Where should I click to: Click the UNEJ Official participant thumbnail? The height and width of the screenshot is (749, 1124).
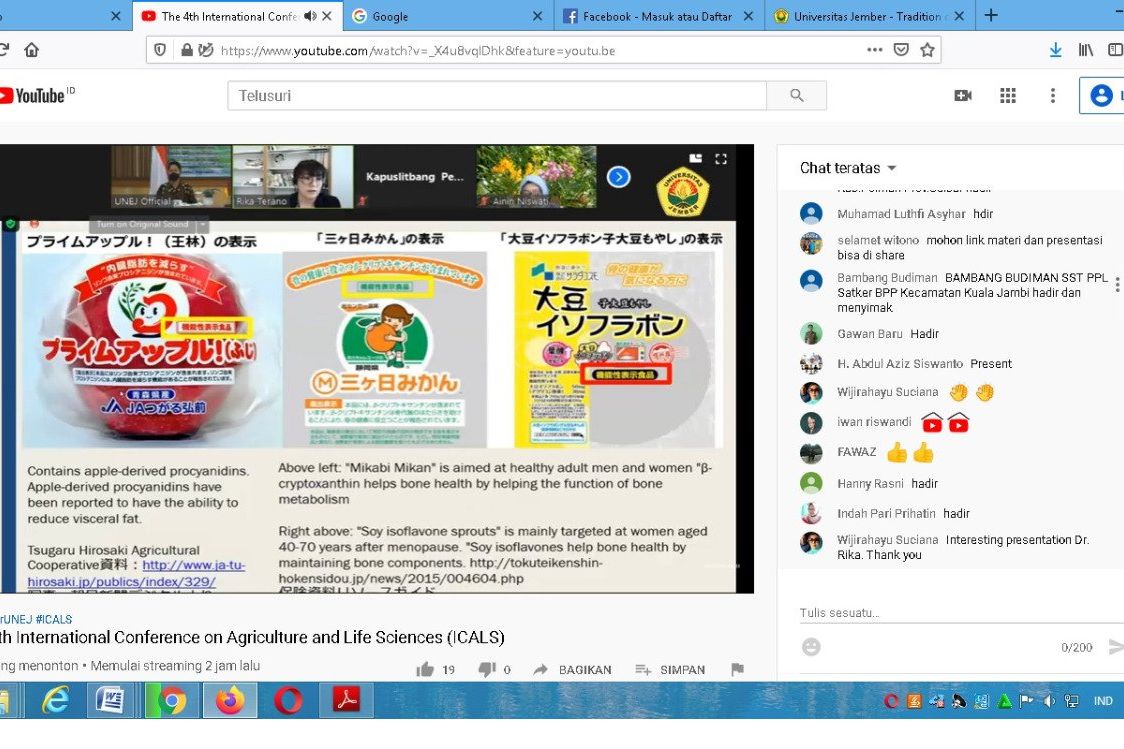coord(171,176)
